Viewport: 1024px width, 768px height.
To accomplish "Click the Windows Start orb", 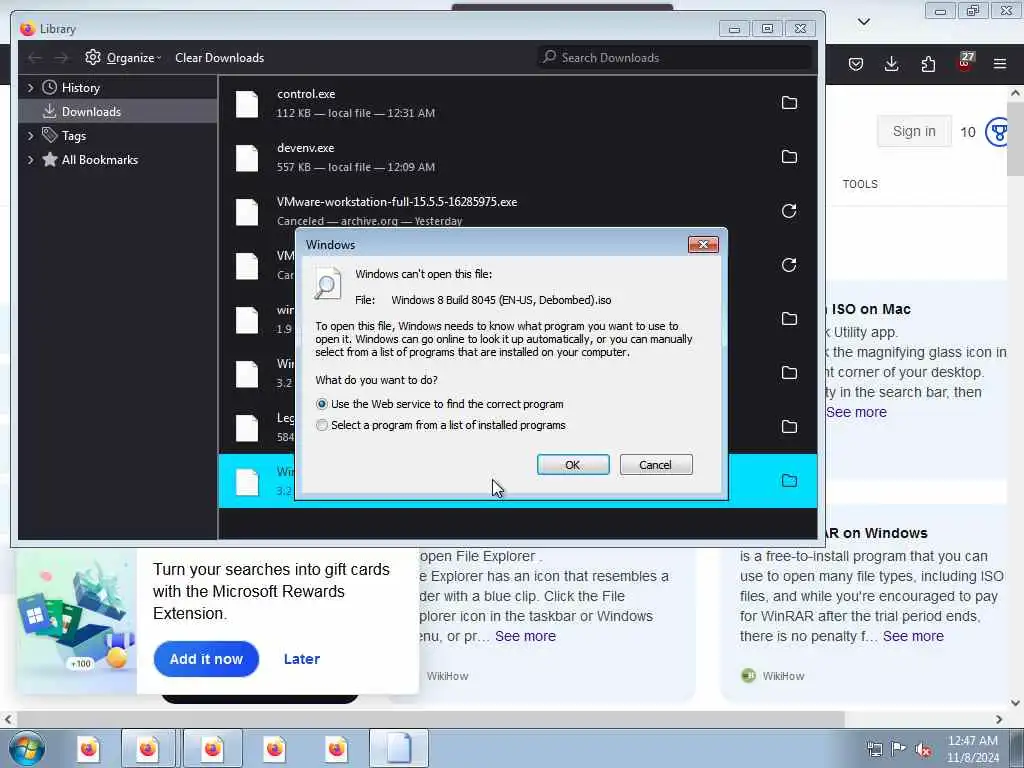I will pos(27,748).
